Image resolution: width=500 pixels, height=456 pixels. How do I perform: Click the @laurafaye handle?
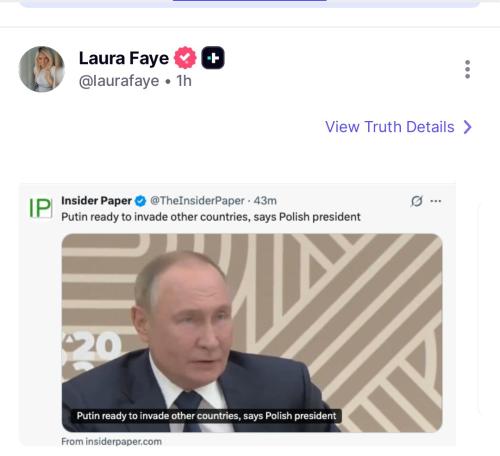(119, 81)
